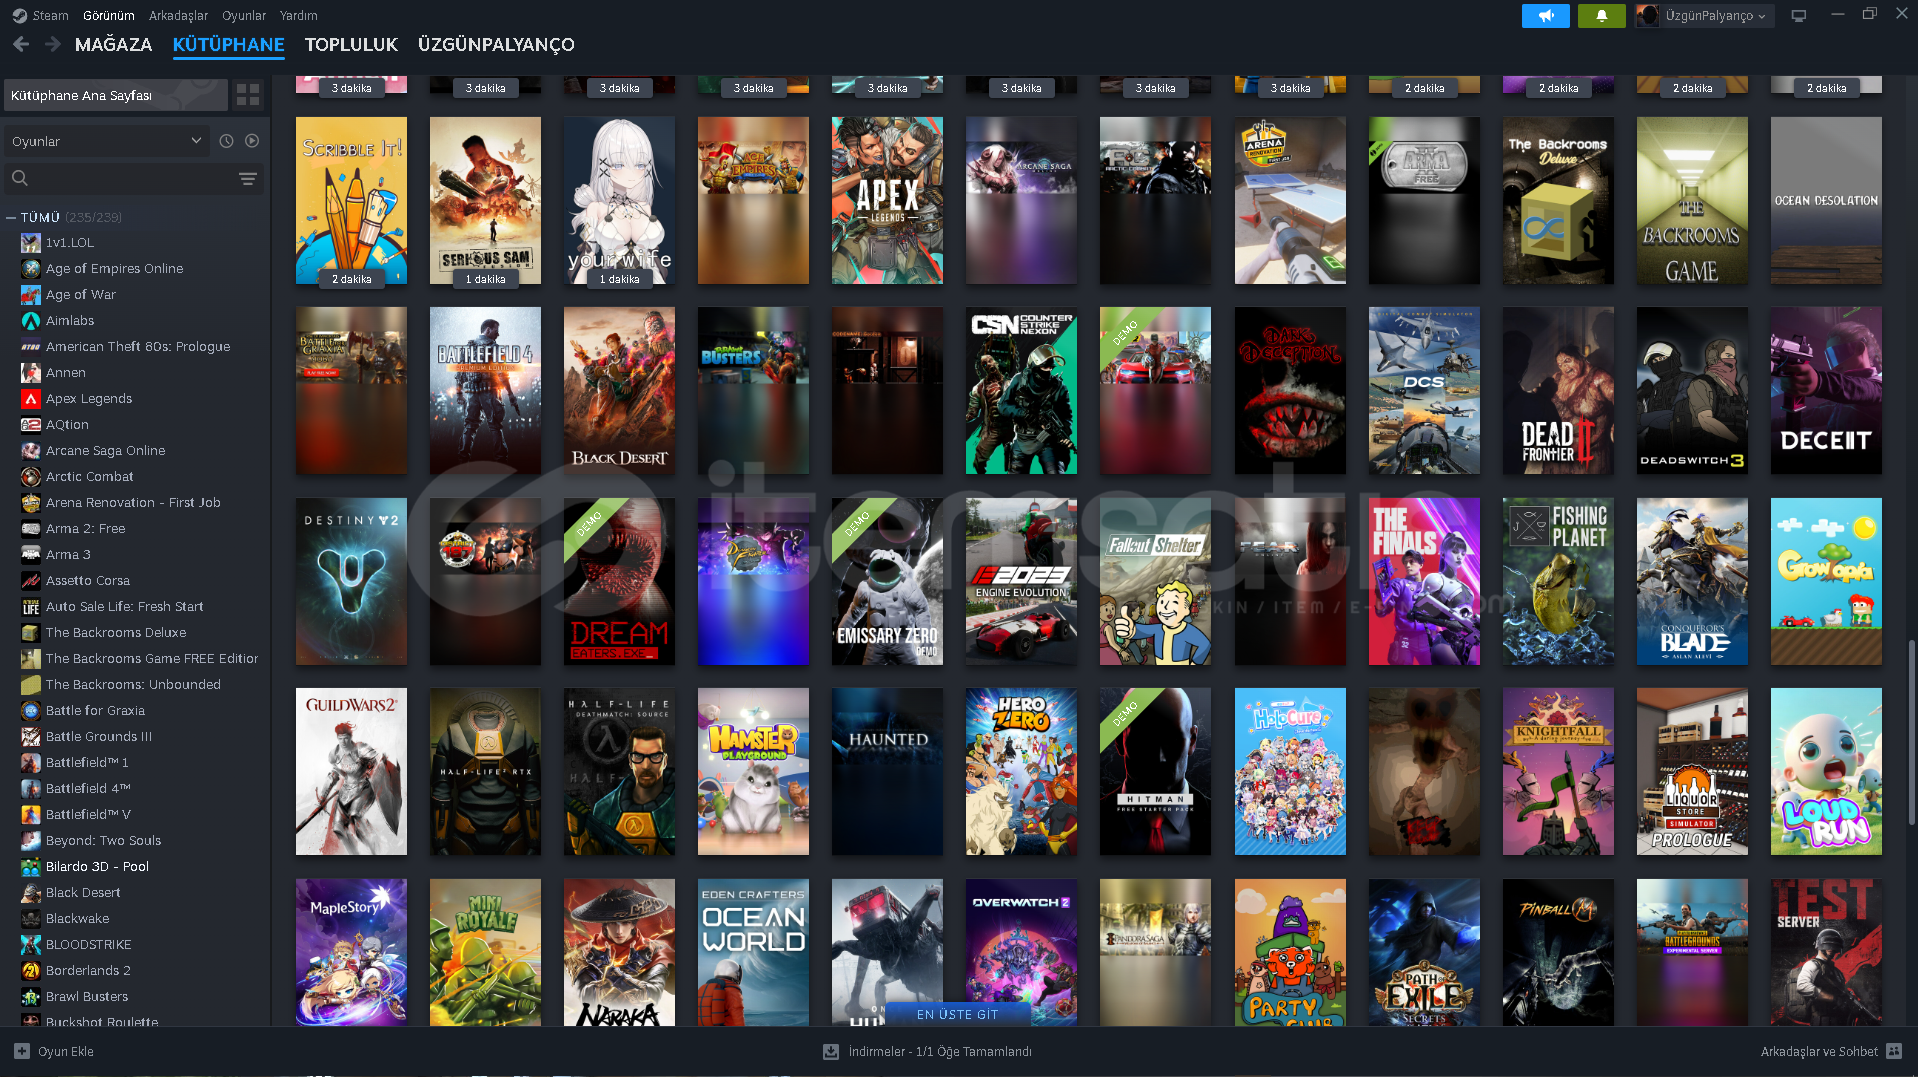Select Black Desert in sidebar list

coord(83,893)
